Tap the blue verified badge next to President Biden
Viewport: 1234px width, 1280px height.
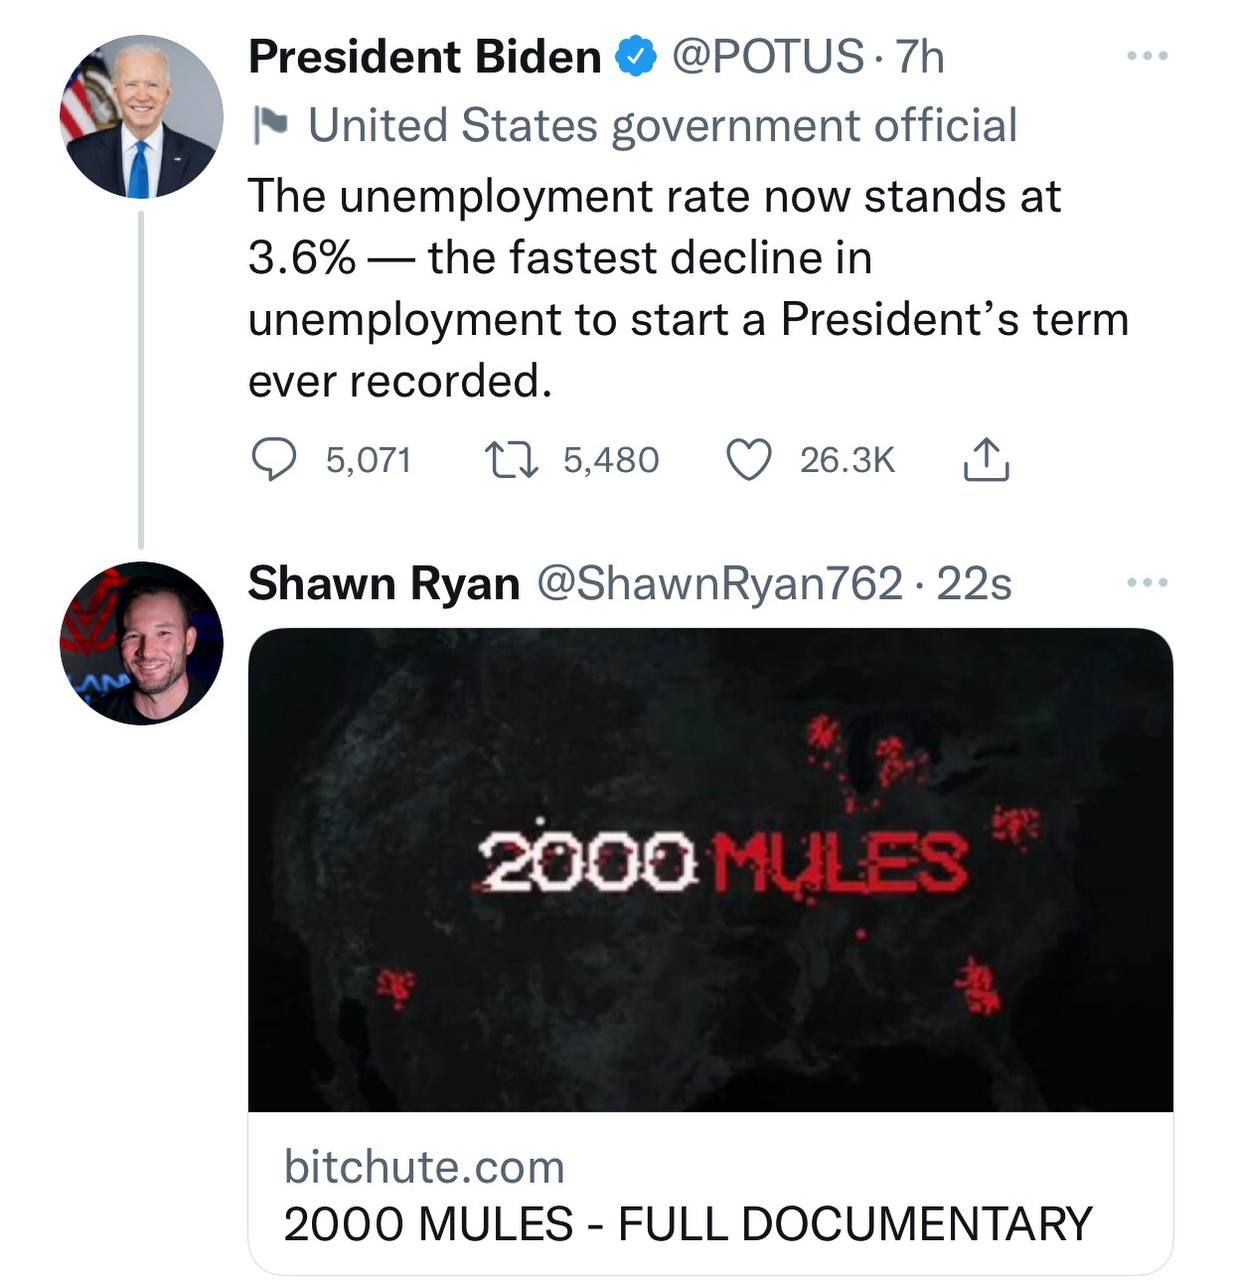(634, 57)
